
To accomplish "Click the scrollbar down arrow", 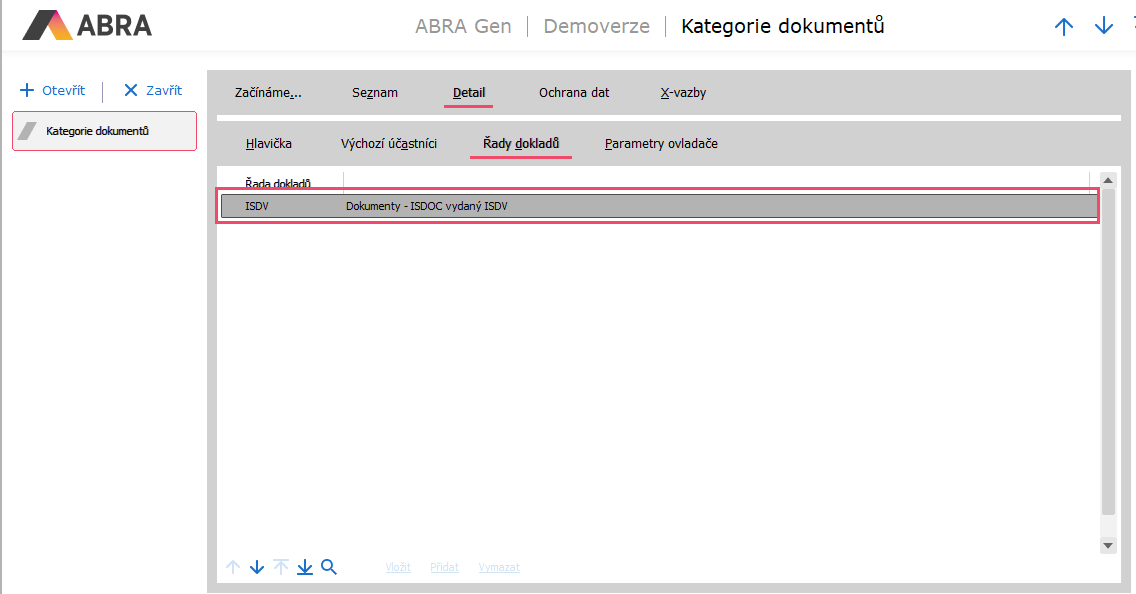I will click(1108, 545).
